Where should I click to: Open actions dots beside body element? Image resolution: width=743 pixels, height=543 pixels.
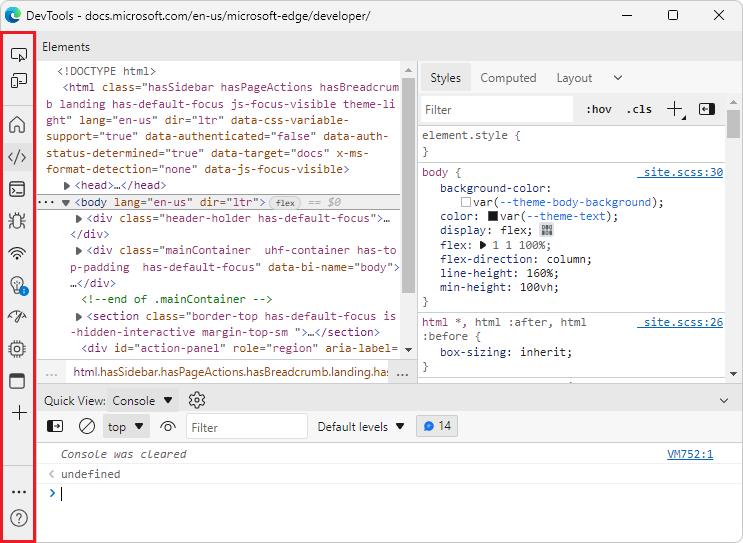[x=46, y=202]
